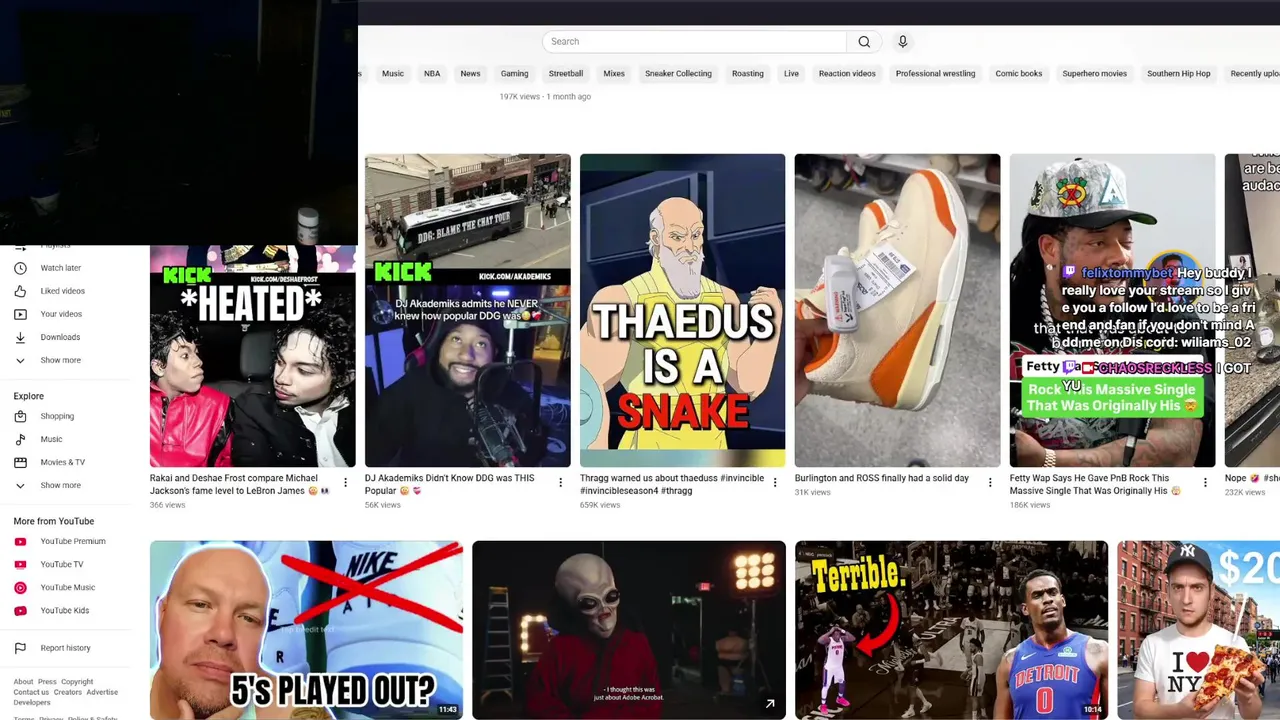Open Downloads in the sidebar
This screenshot has width=1280, height=720.
[x=60, y=337]
